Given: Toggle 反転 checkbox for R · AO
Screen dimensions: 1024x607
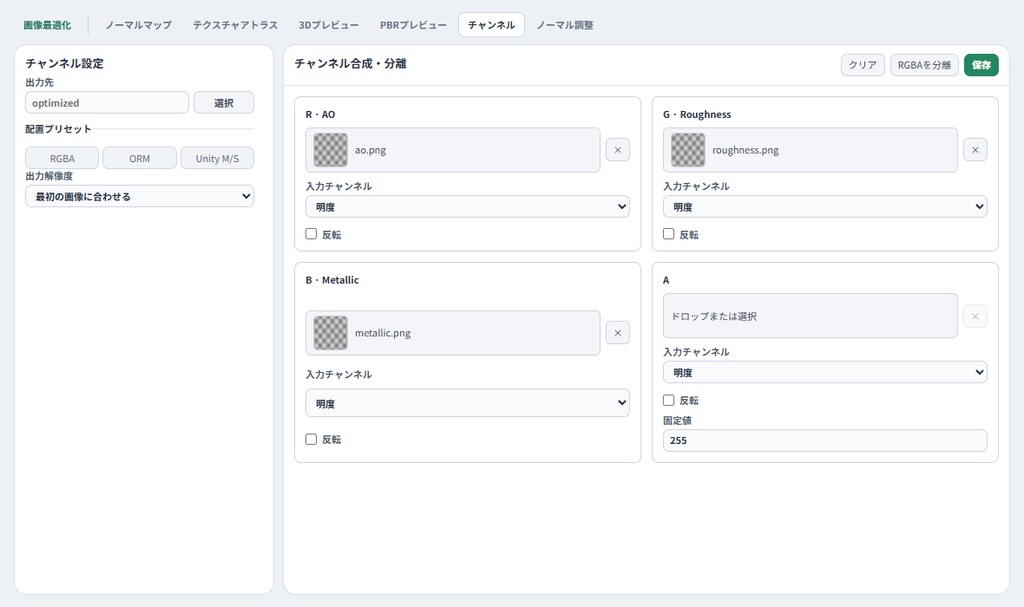Looking at the screenshot, I should (x=311, y=234).
